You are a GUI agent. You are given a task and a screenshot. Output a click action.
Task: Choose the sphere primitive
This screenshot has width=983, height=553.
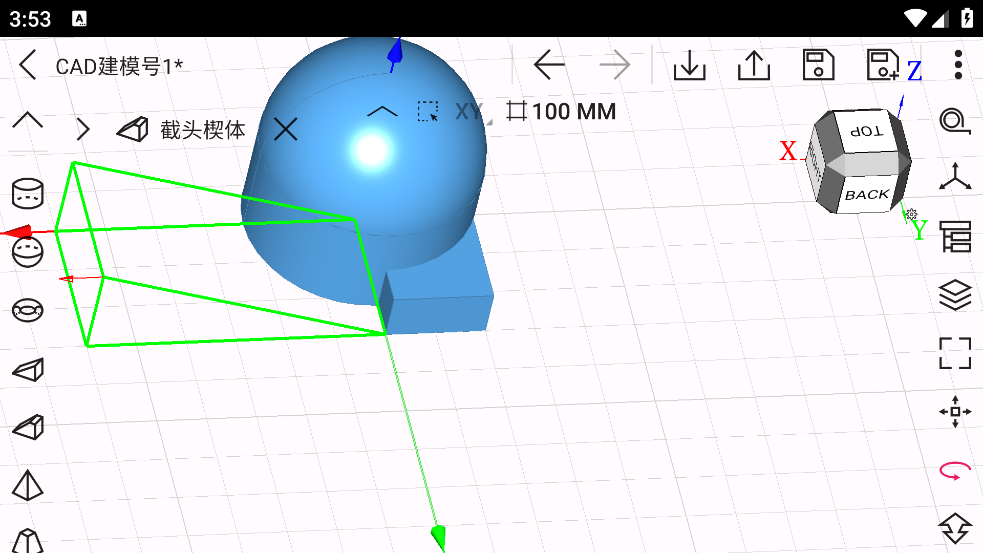click(x=28, y=252)
